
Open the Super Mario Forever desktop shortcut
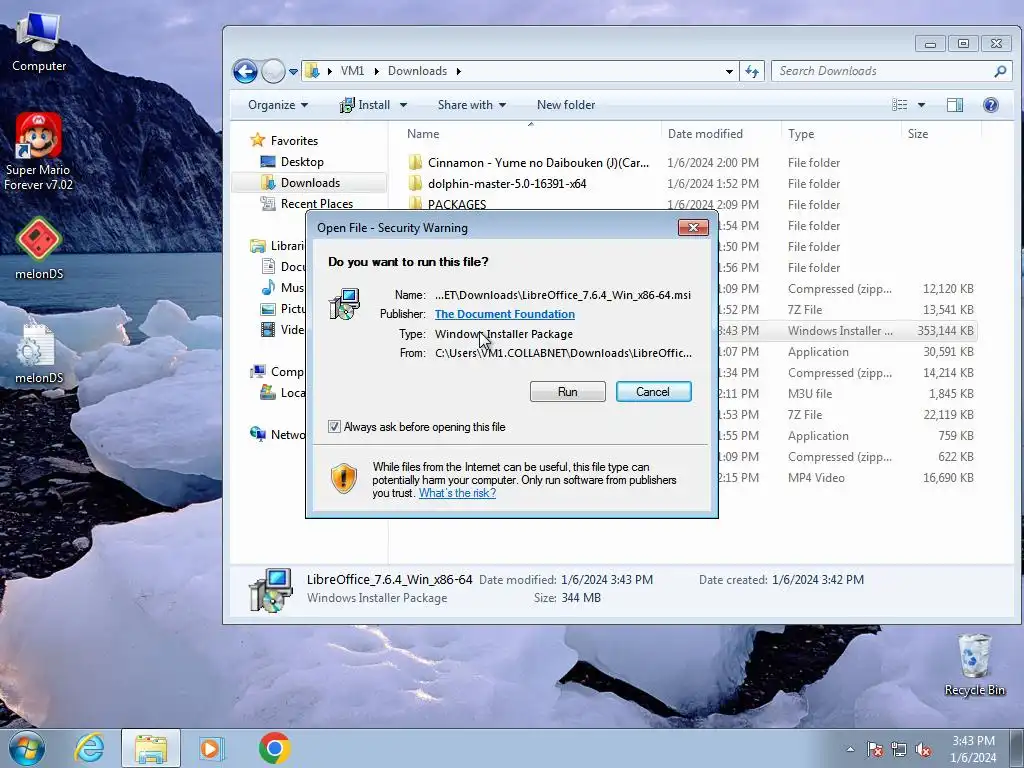39,152
